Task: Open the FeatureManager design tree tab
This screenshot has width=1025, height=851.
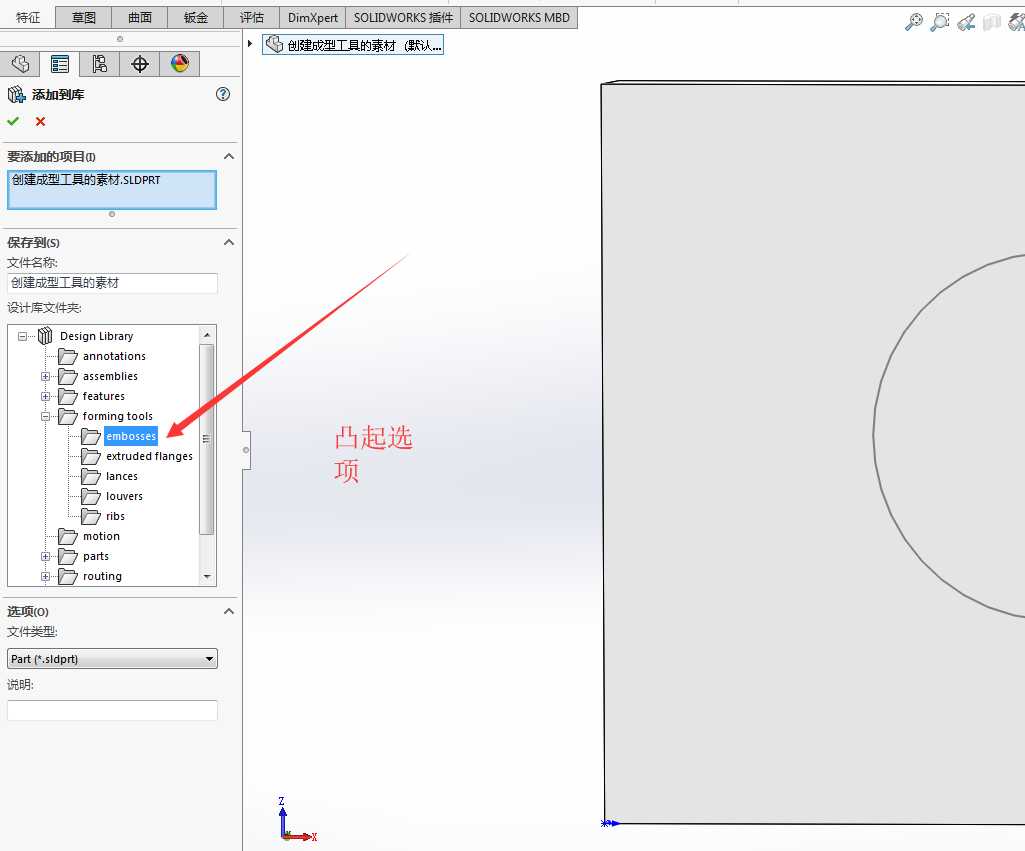Action: tap(20, 64)
